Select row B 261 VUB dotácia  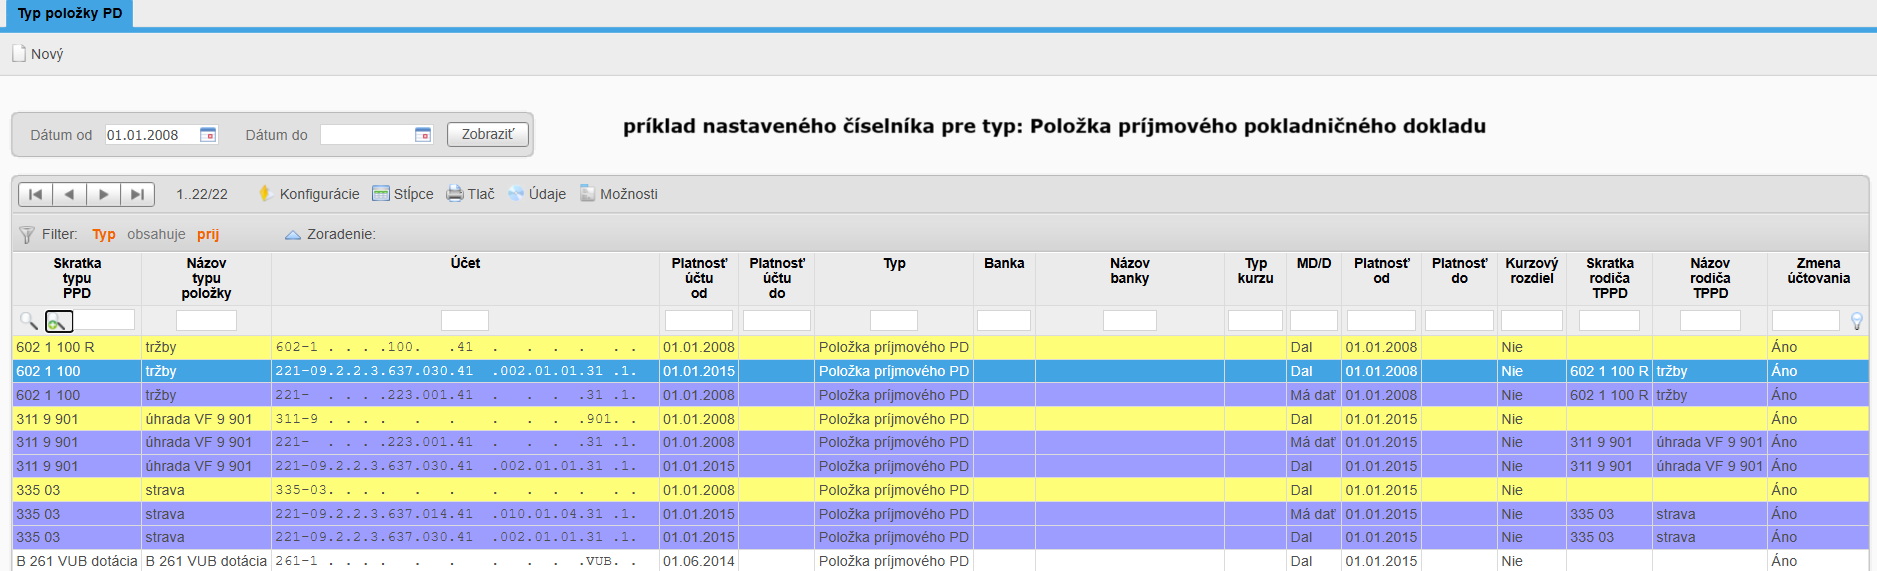pyautogui.click(x=940, y=561)
